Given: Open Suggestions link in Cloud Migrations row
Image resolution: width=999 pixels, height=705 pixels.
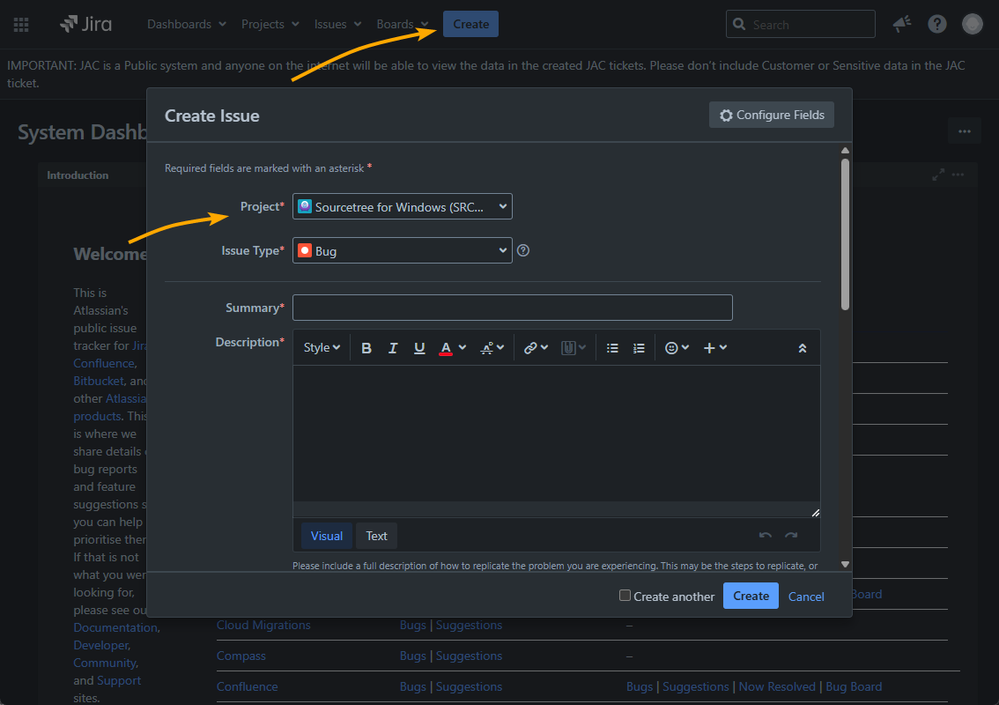Looking at the screenshot, I should tap(469, 625).
